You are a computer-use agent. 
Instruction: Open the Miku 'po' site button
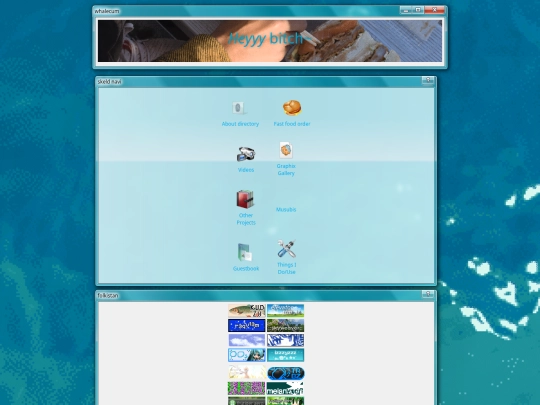[247, 355]
